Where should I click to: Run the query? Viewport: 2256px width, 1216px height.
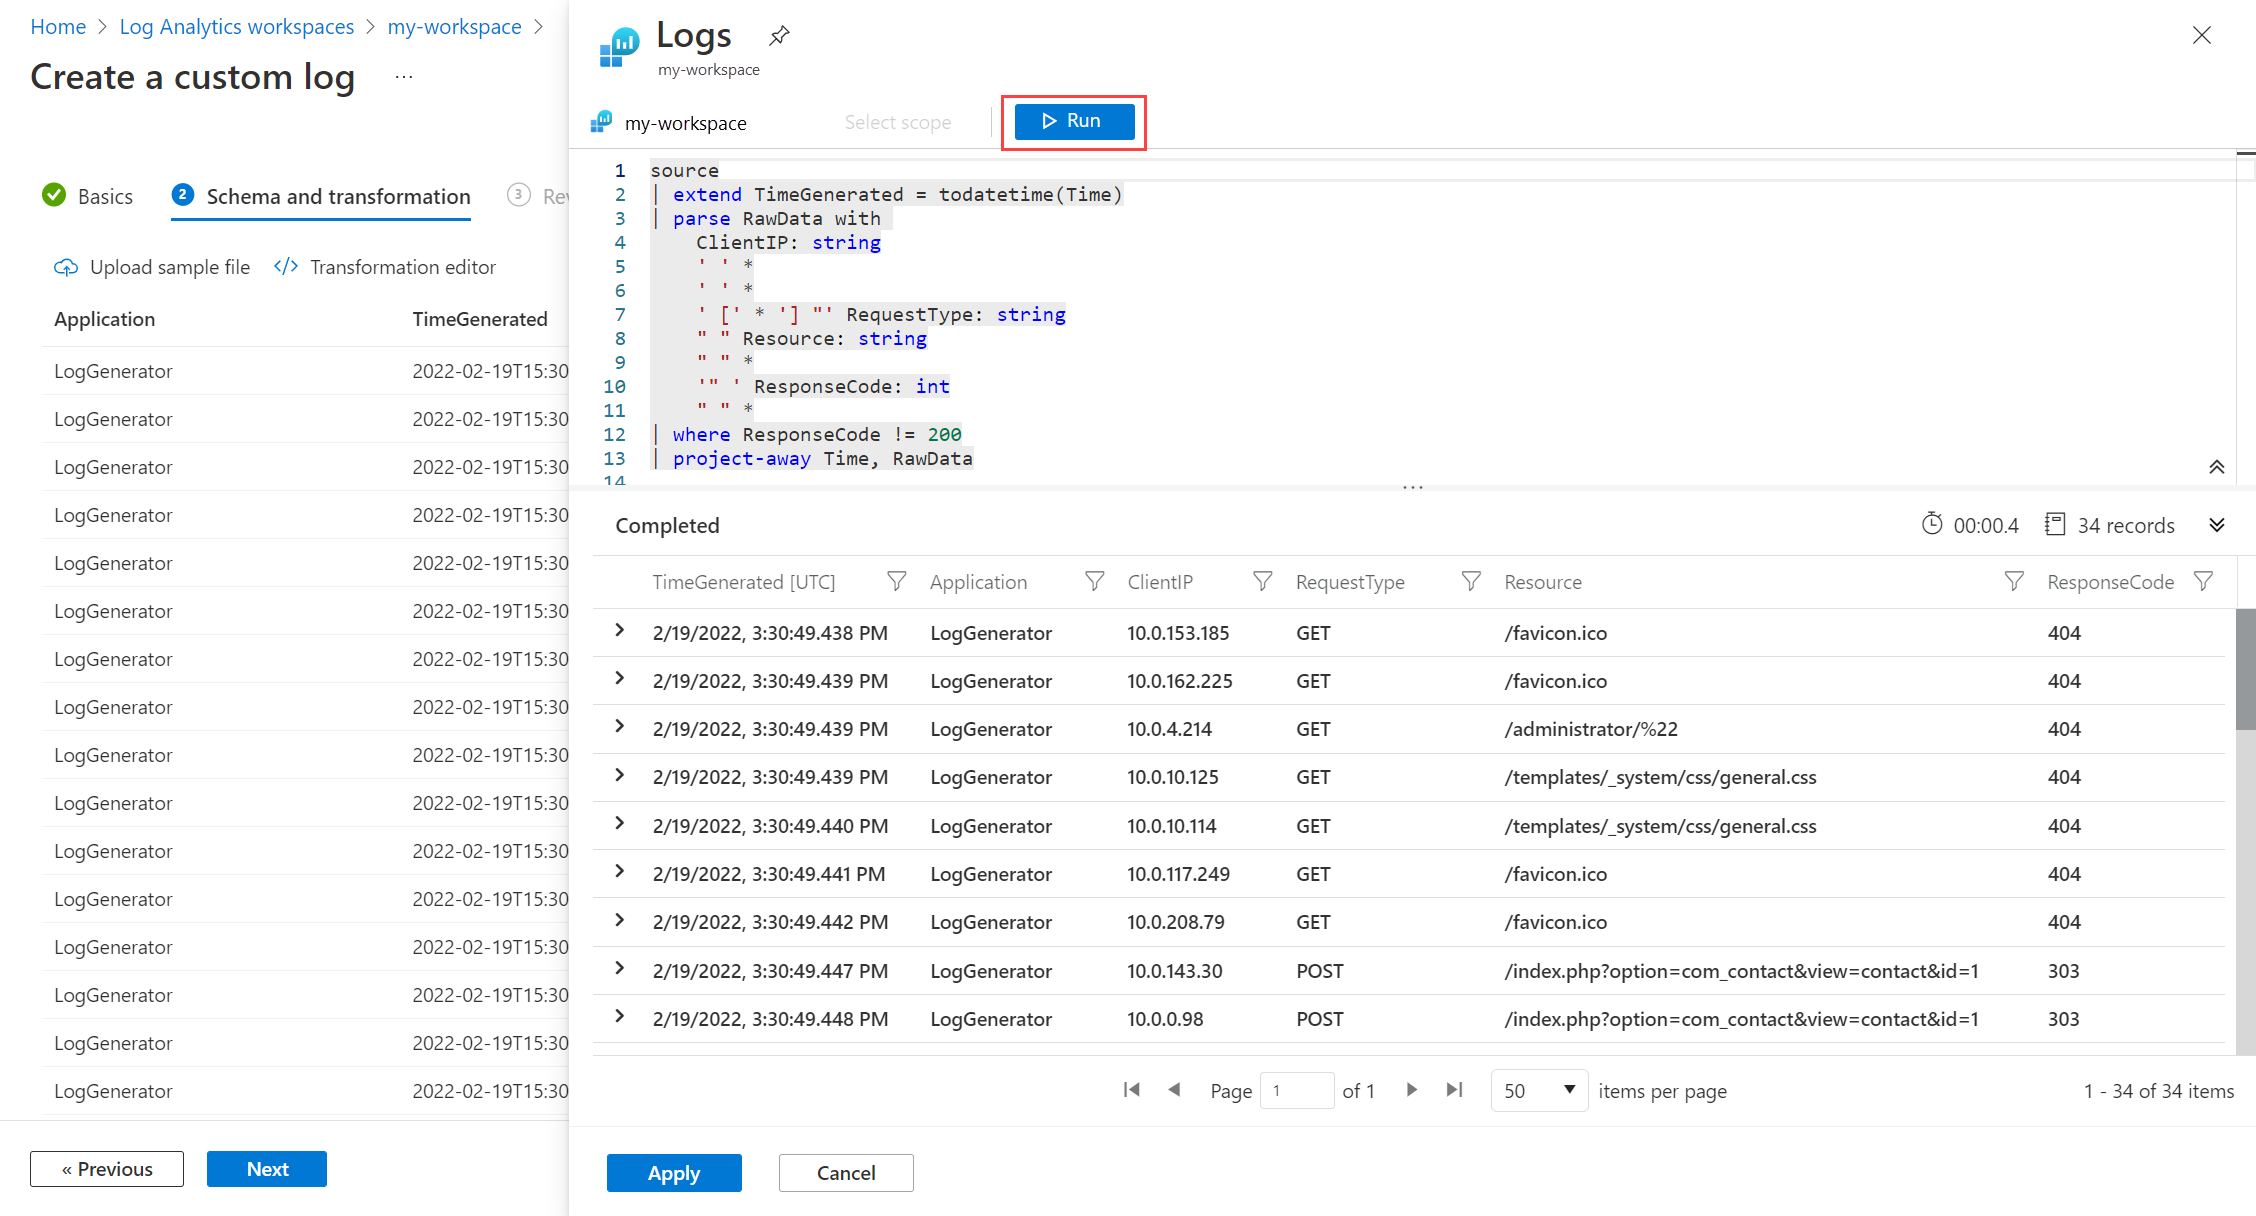coord(1074,121)
